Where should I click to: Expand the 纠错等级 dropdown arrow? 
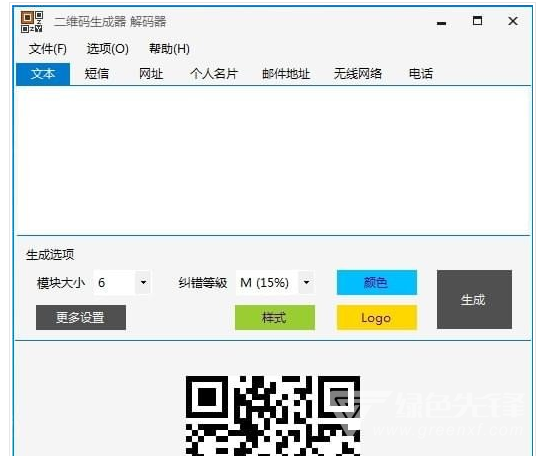pos(306,282)
